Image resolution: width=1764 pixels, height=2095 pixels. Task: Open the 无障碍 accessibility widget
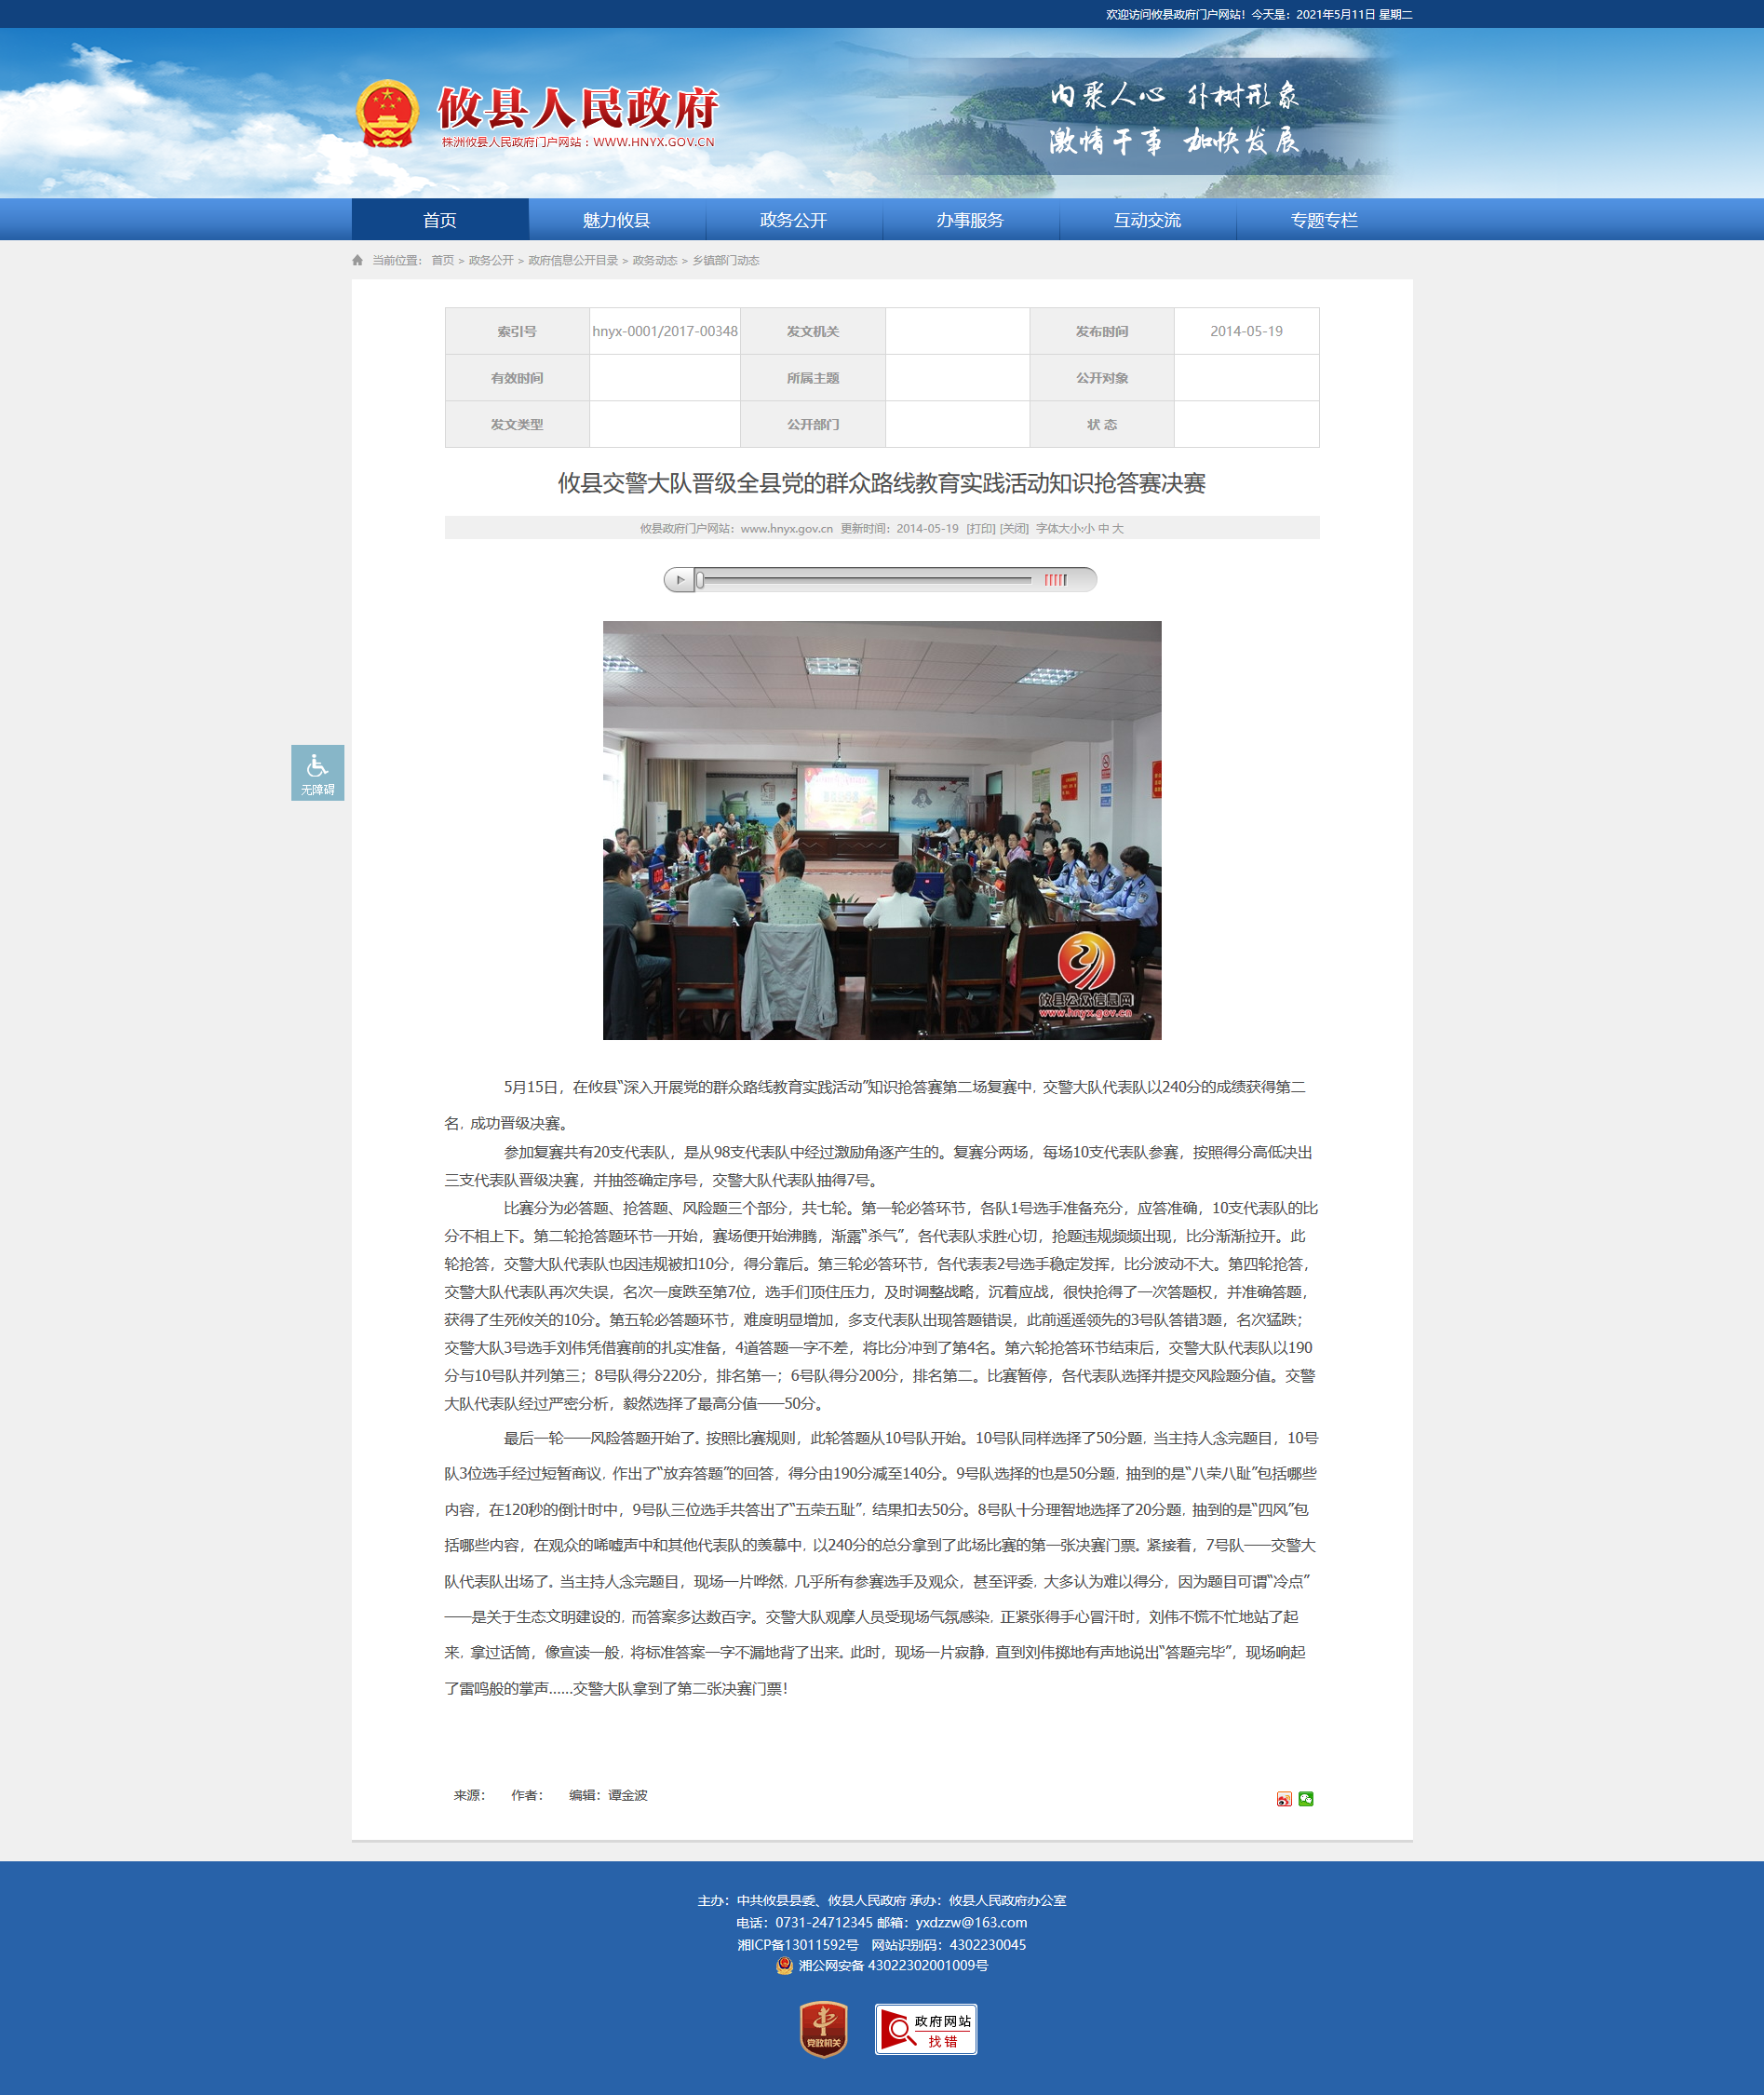(317, 772)
